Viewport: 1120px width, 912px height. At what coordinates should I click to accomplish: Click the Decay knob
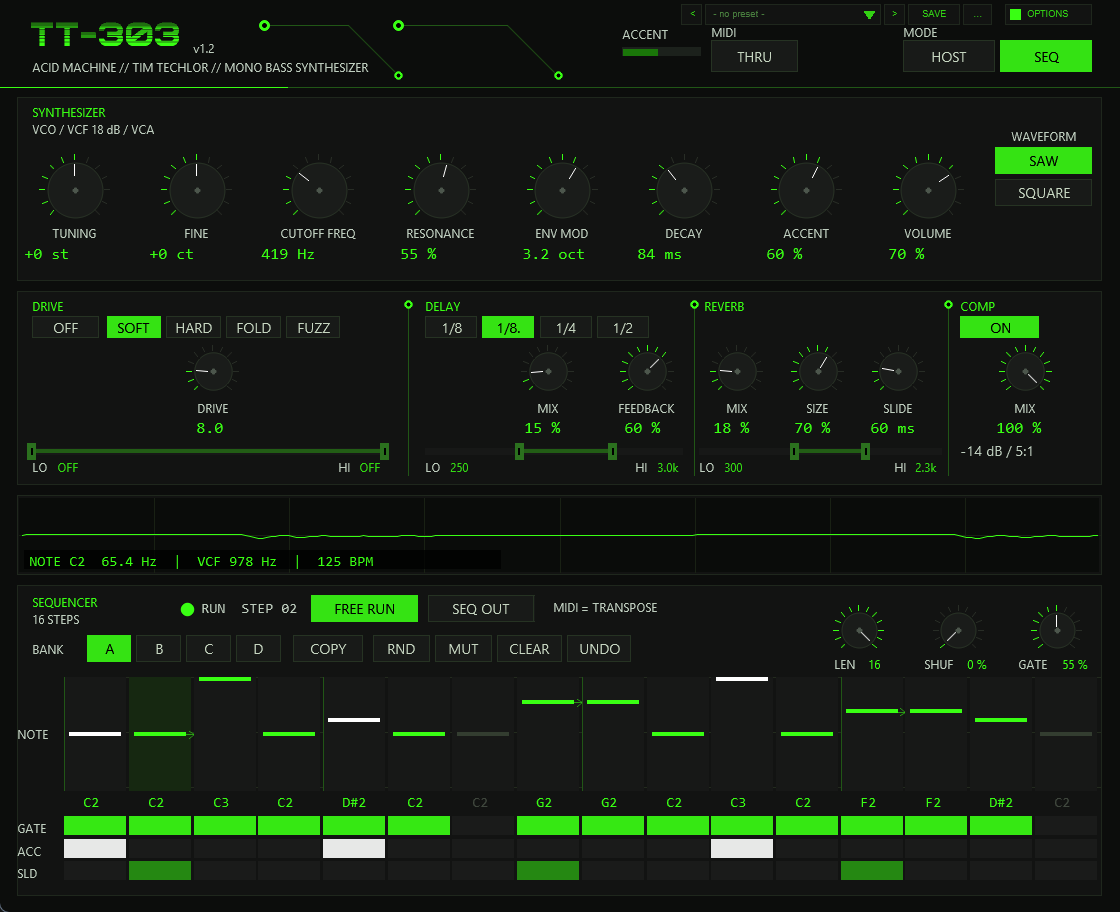click(x=684, y=190)
